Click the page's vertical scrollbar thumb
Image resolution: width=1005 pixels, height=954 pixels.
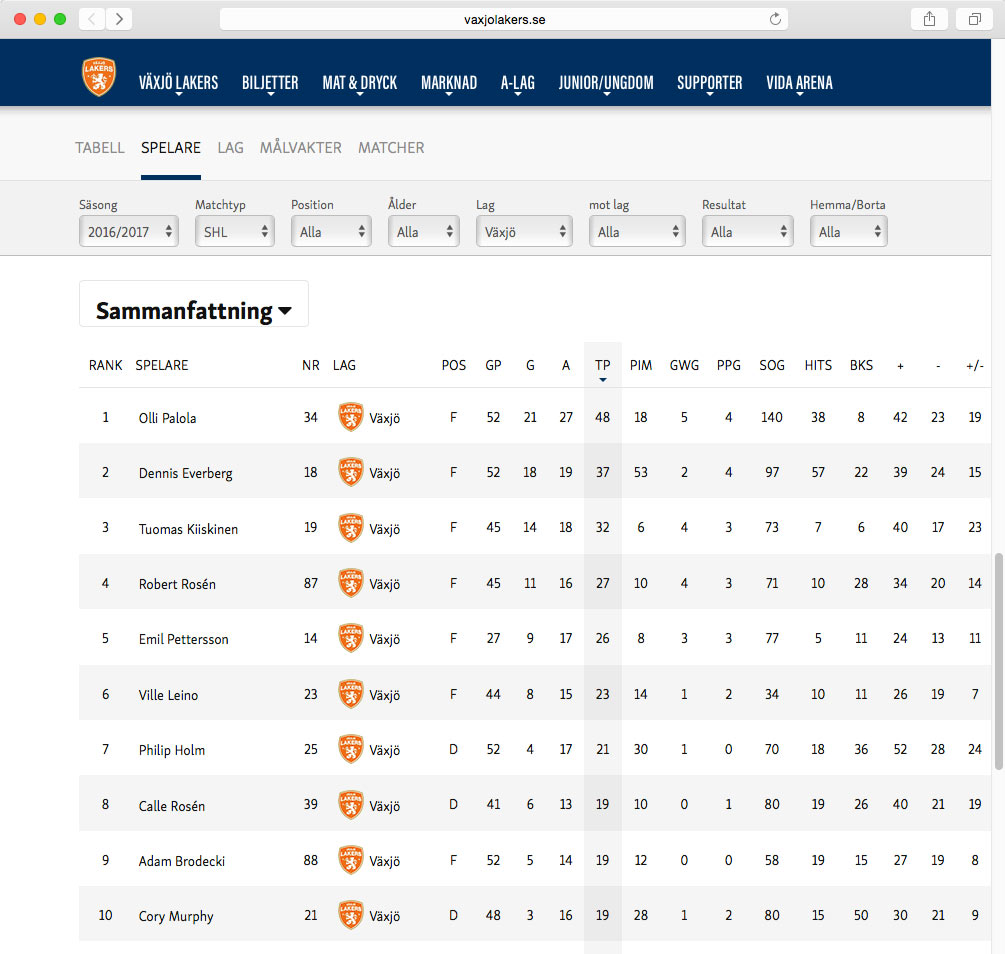pos(998,660)
